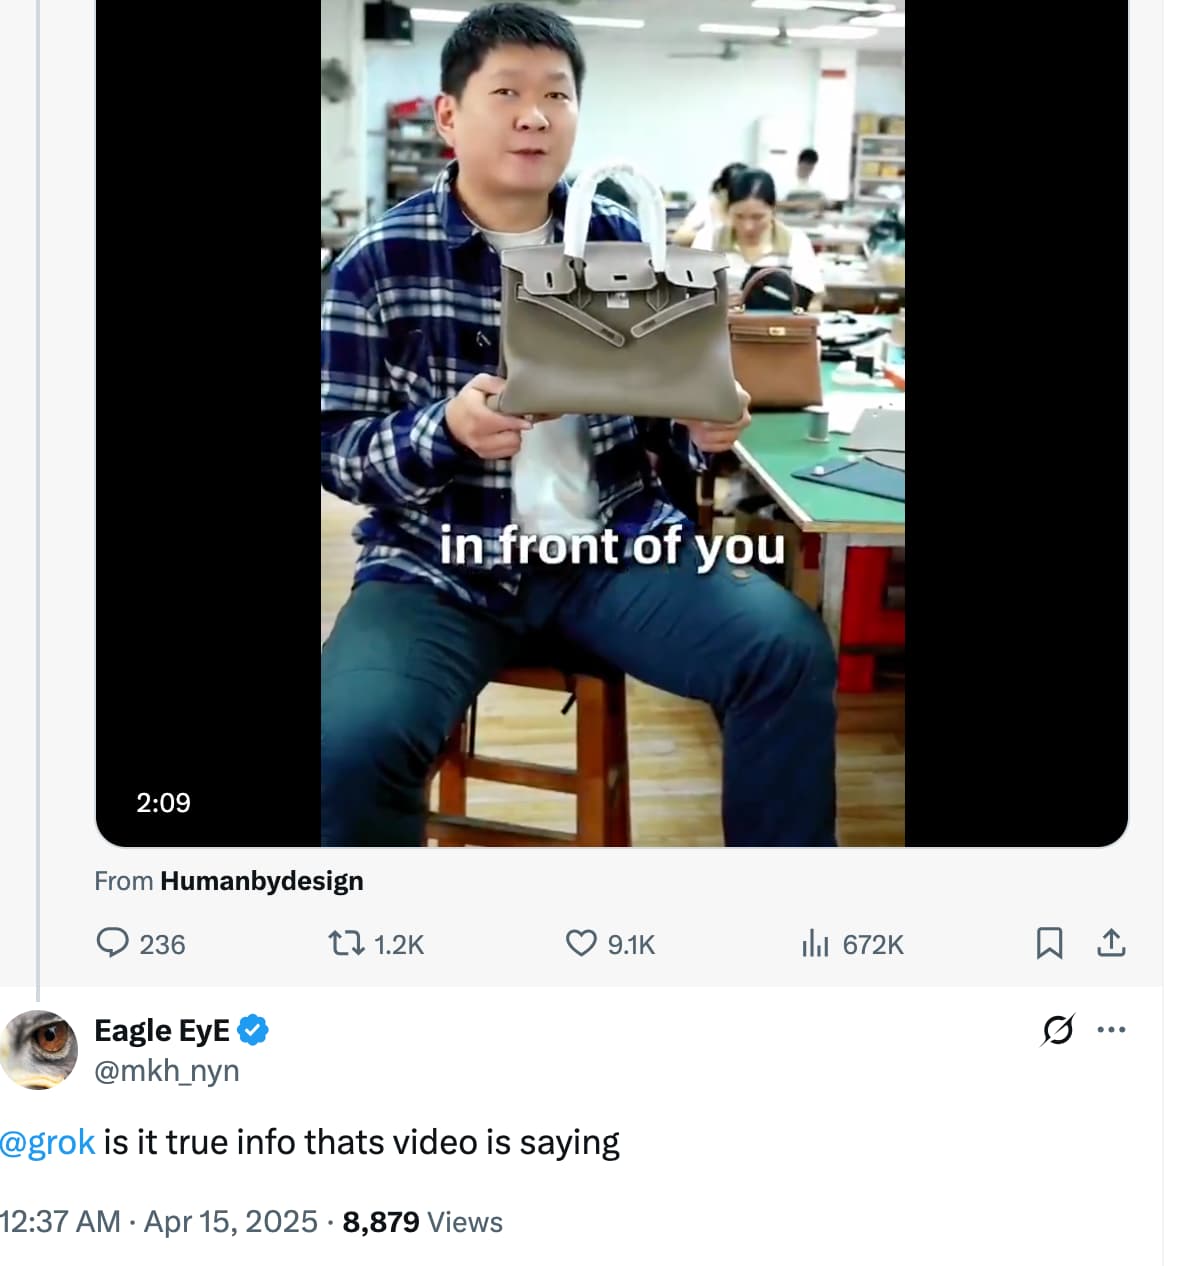Repost using the retweet arrows icon
1200x1266 pixels.
346,943
